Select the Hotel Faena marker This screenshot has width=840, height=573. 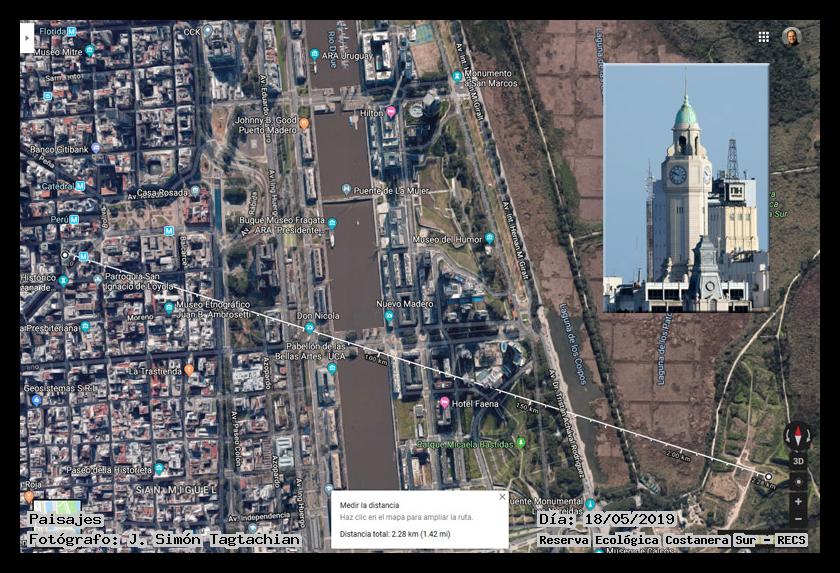[444, 402]
